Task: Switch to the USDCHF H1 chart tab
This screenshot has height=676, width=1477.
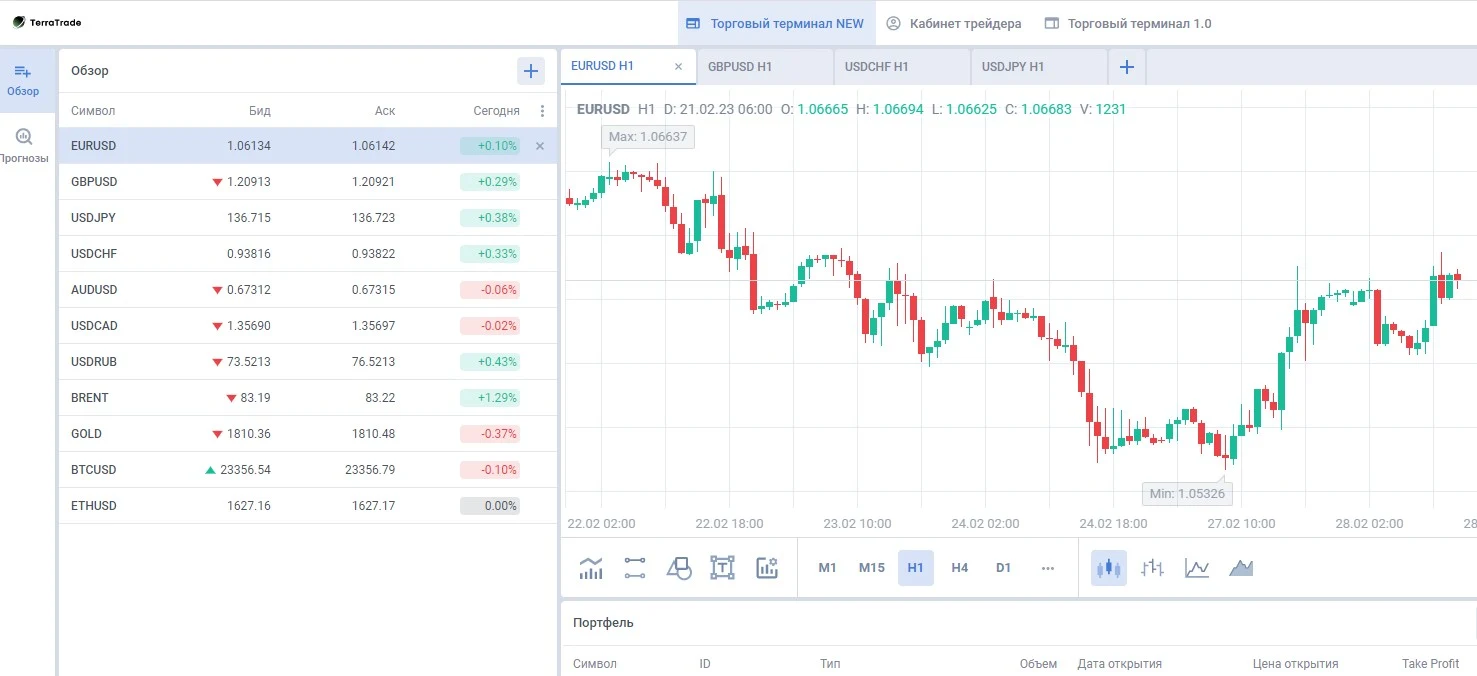Action: (902, 67)
